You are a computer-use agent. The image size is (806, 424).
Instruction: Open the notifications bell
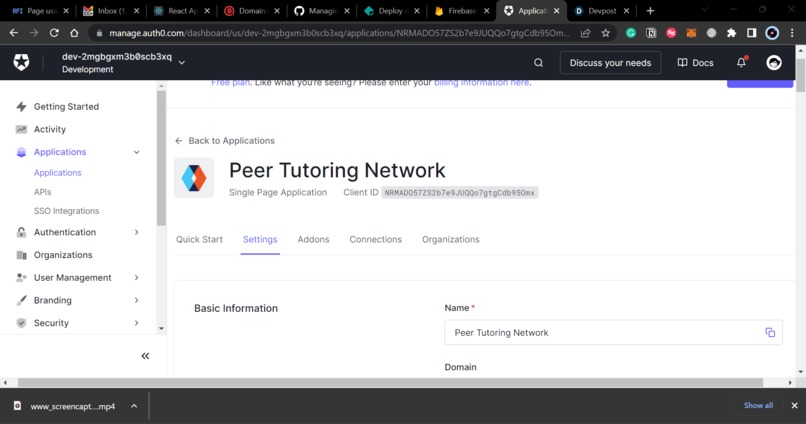click(x=741, y=62)
